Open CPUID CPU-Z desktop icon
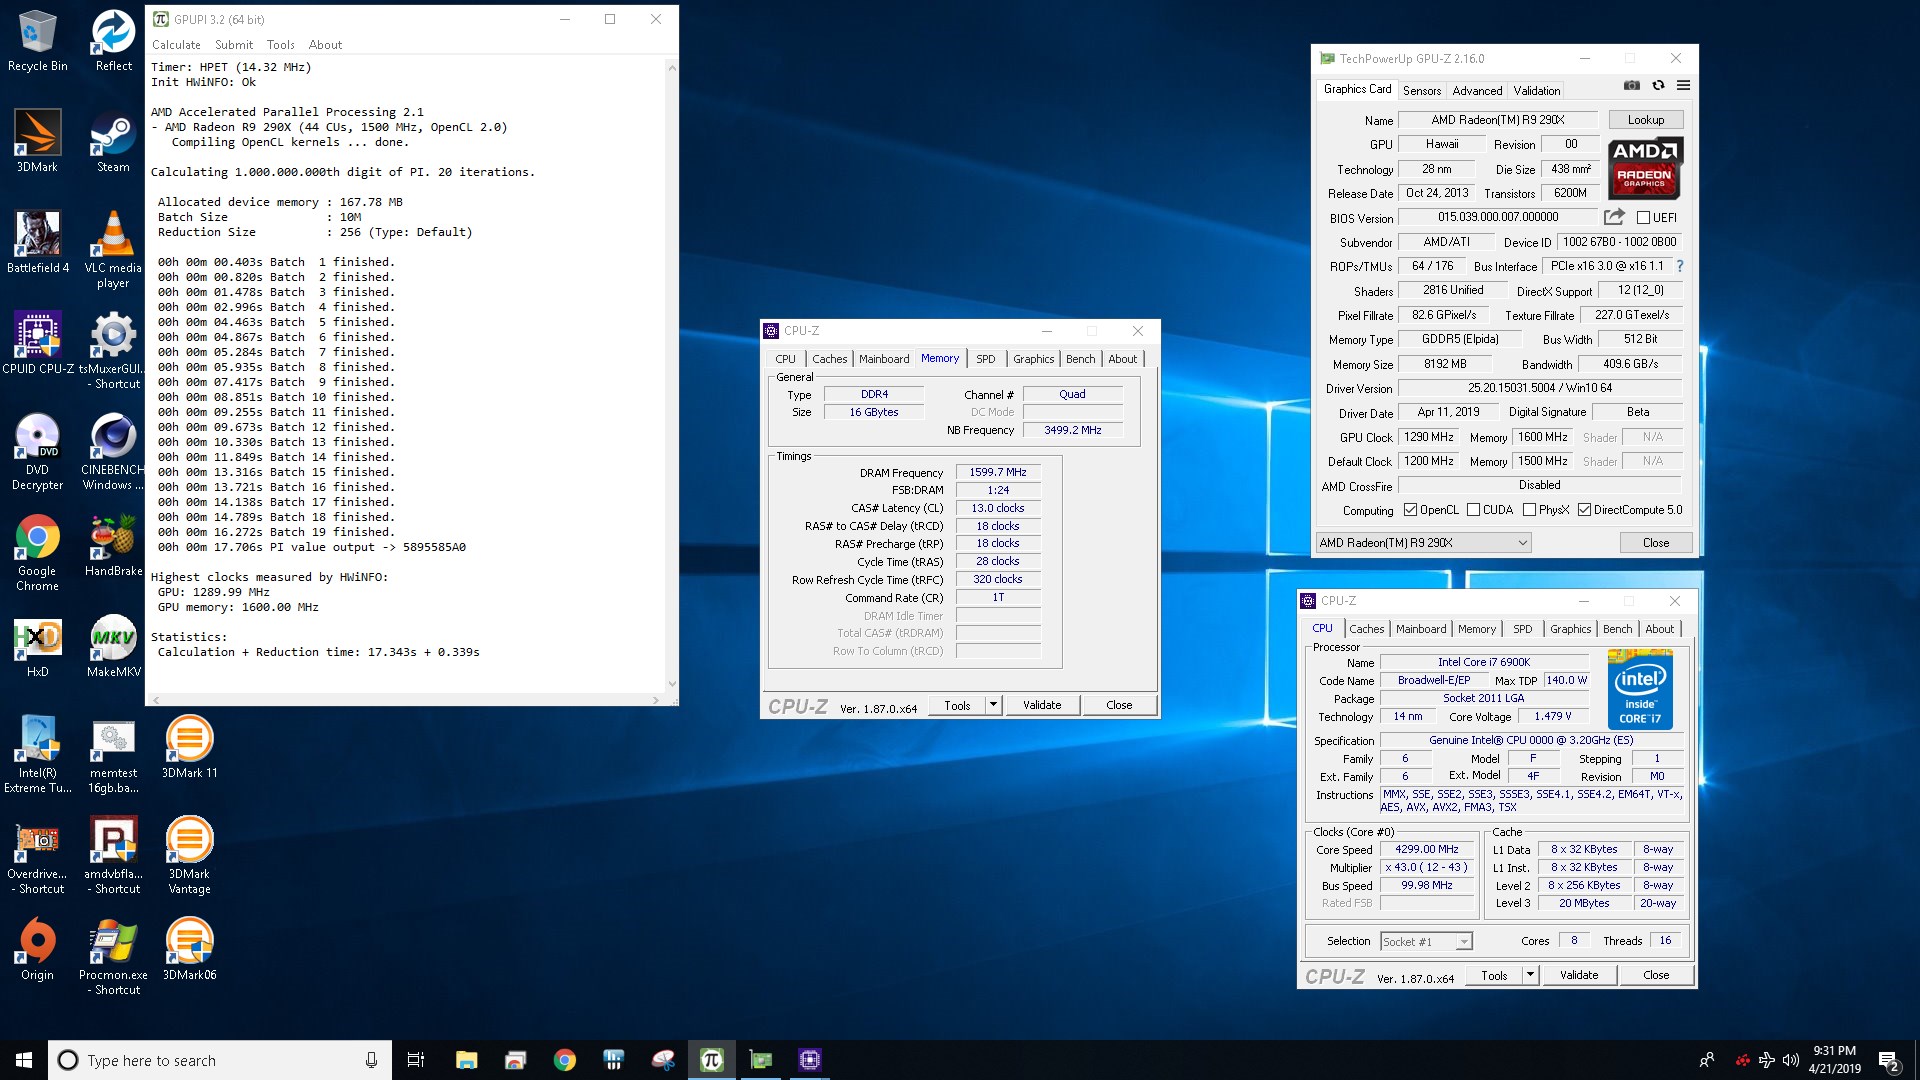 (37, 342)
